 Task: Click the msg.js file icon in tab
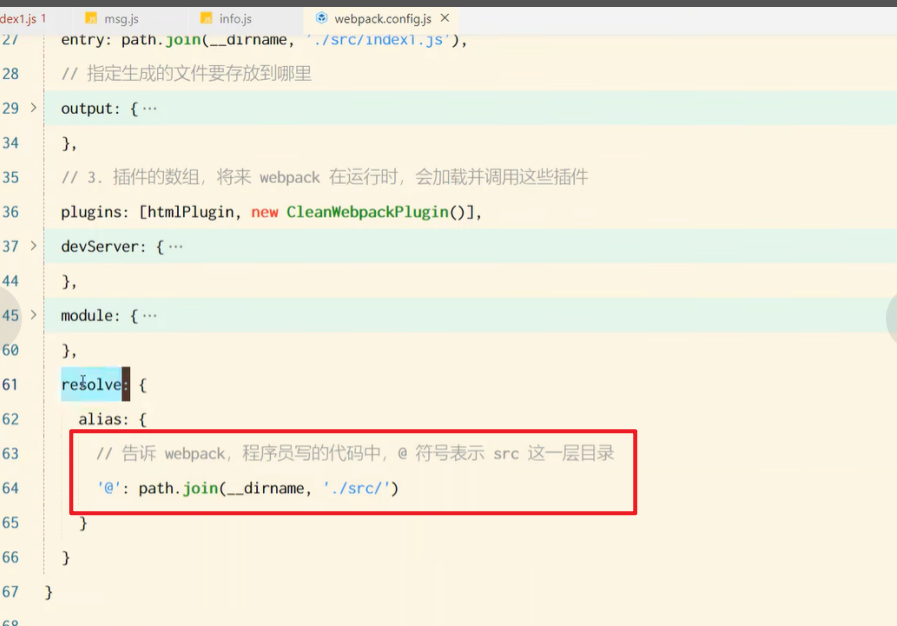tap(91, 18)
